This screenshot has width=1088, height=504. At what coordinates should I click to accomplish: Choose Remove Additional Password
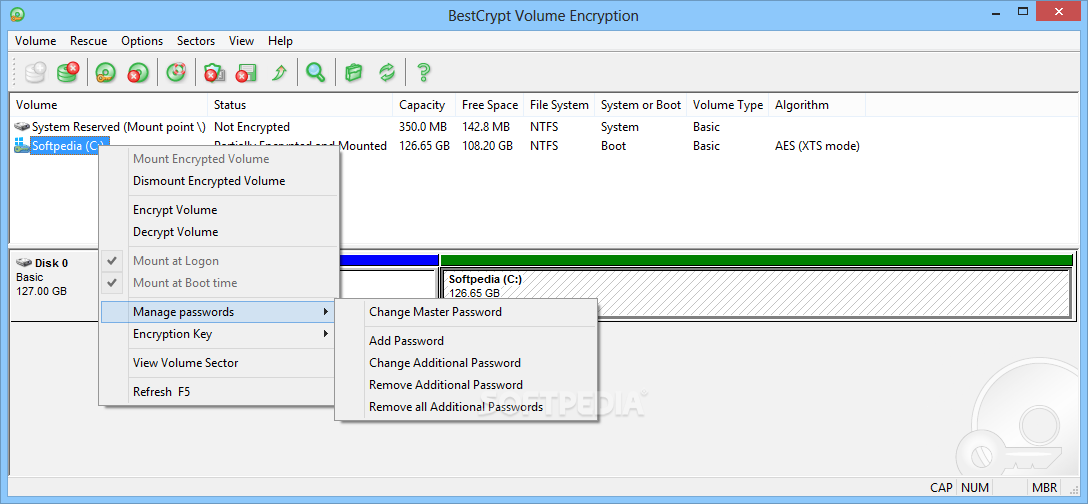(x=466, y=385)
